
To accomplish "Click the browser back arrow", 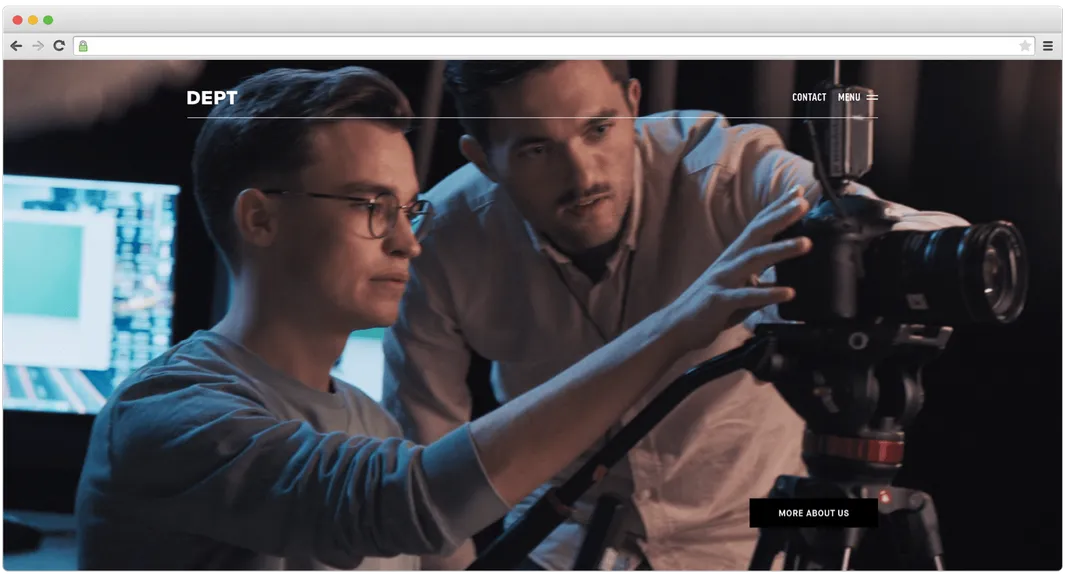I will [16, 46].
